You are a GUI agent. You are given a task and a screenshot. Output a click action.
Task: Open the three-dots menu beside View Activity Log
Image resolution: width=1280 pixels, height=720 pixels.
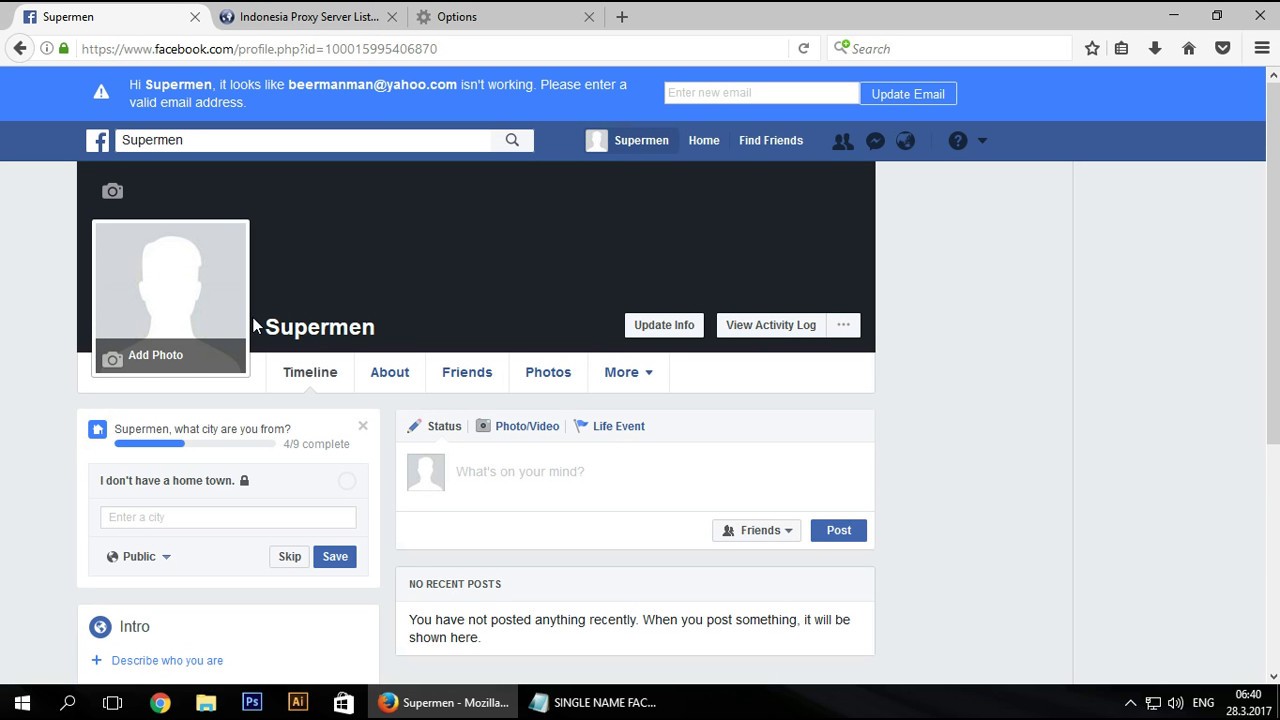pyautogui.click(x=844, y=325)
